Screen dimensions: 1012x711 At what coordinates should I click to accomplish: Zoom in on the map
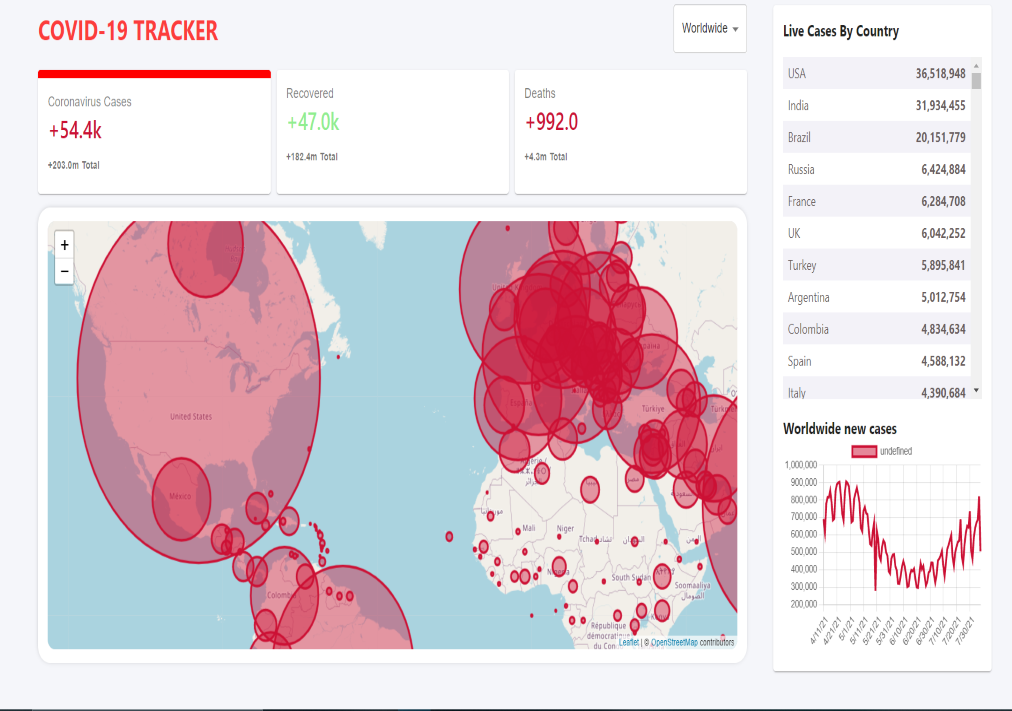click(64, 244)
